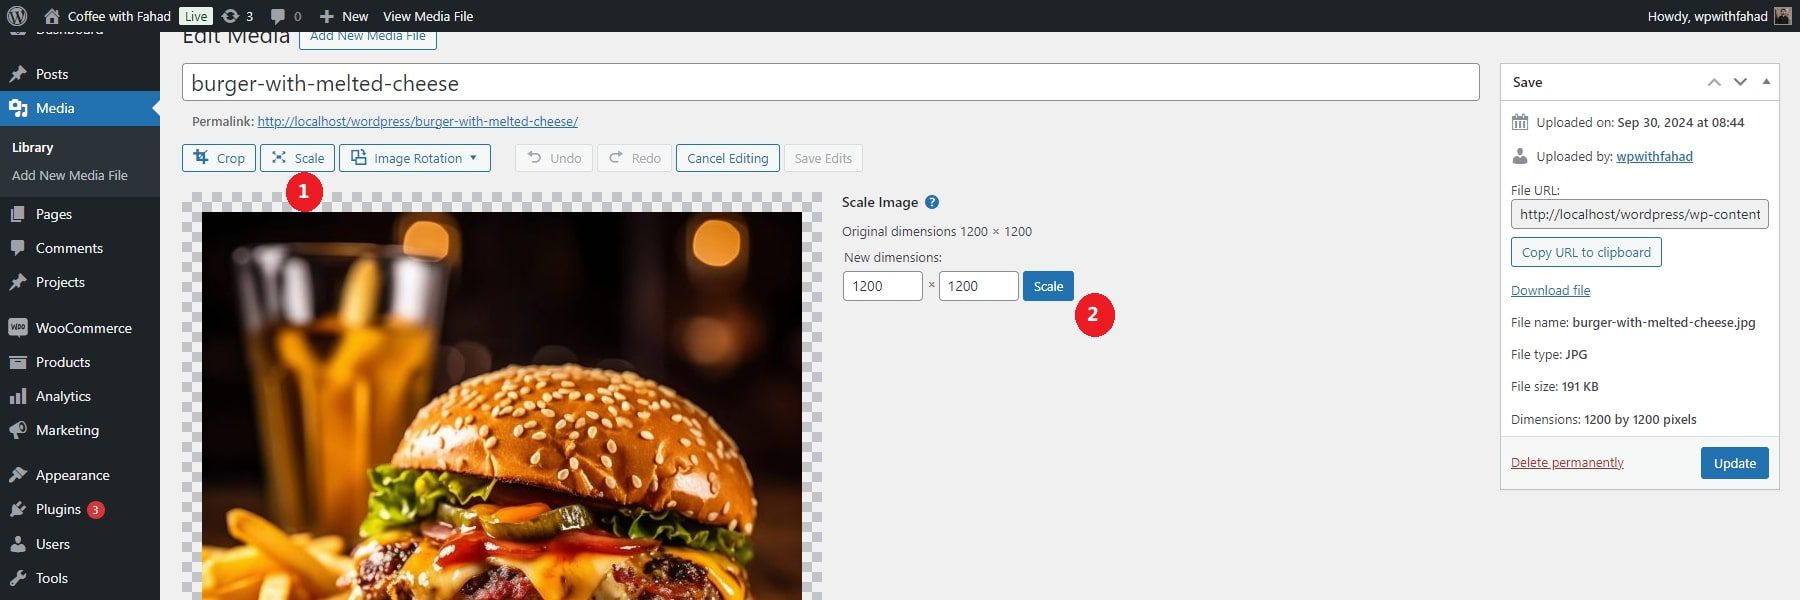The width and height of the screenshot is (1800, 600).
Task: Move Save panel down with arrow
Action: [x=1740, y=82]
